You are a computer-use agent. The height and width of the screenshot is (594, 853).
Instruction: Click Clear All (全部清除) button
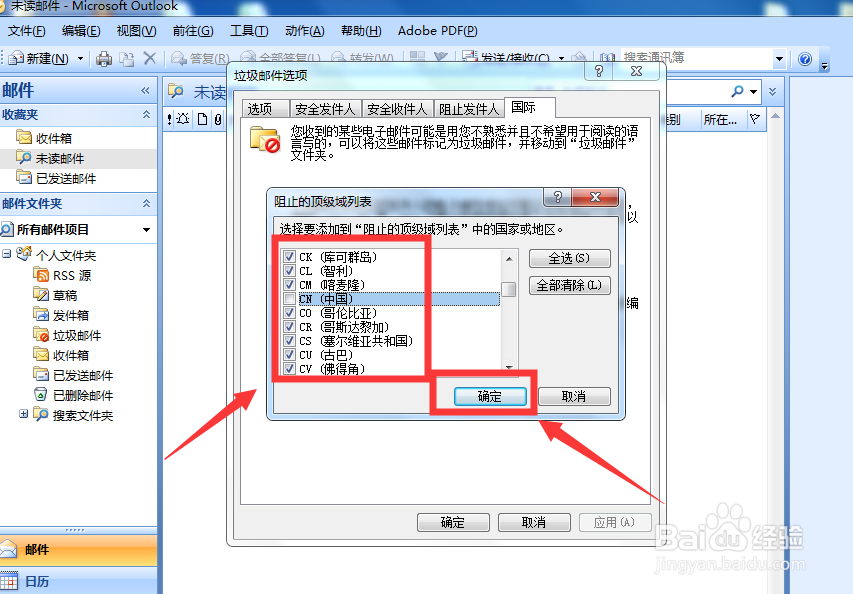point(570,285)
